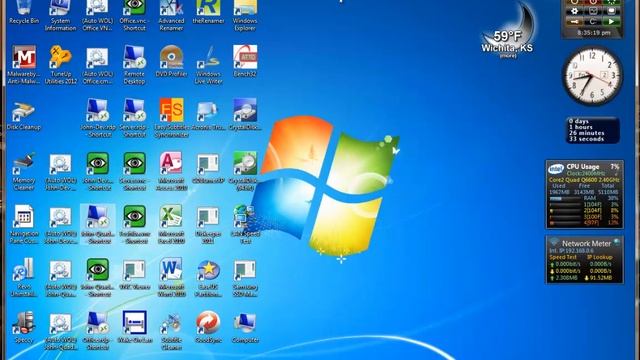Launch DVD Profiler
The width and height of the screenshot is (640, 360).
click(171, 61)
